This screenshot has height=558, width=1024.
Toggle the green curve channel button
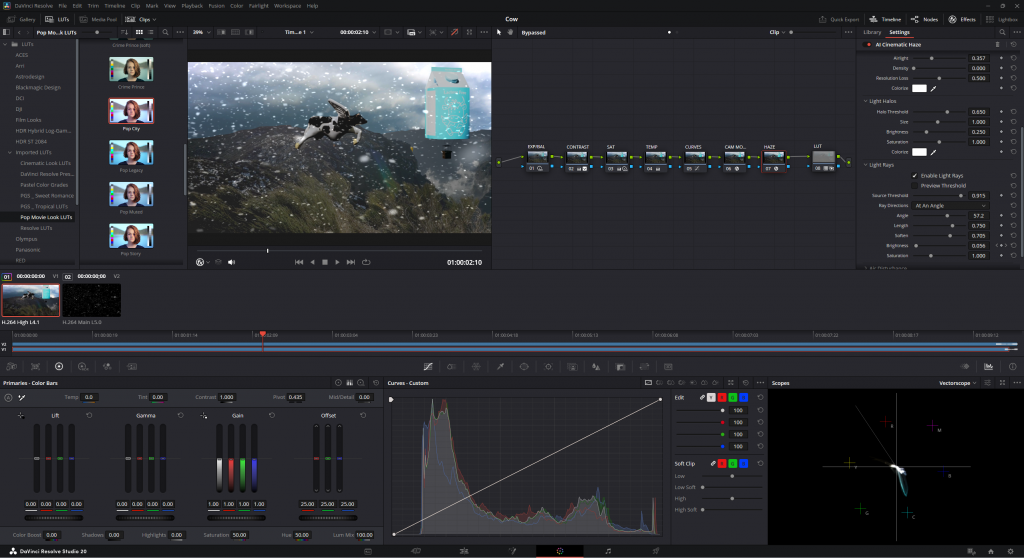point(733,397)
